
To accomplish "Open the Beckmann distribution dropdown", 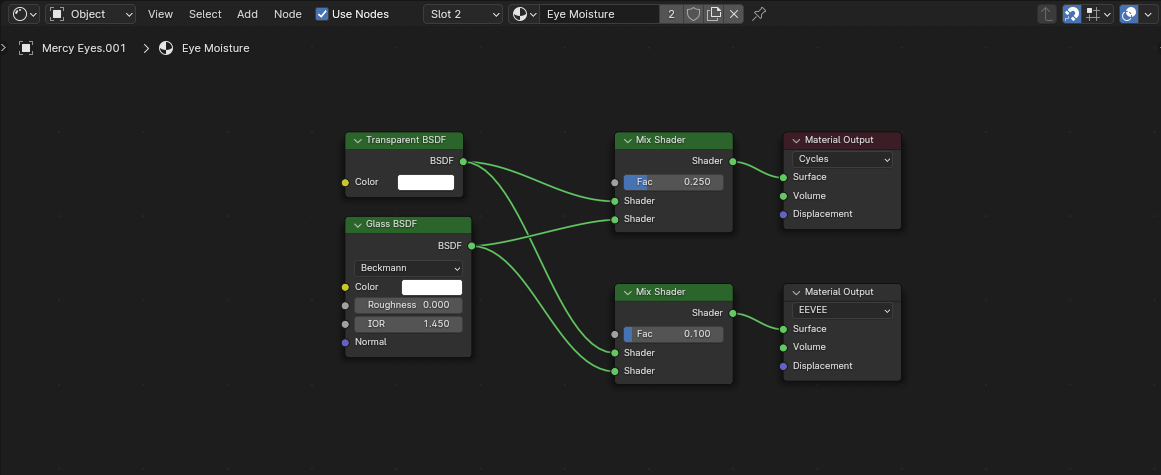I will [x=408, y=268].
